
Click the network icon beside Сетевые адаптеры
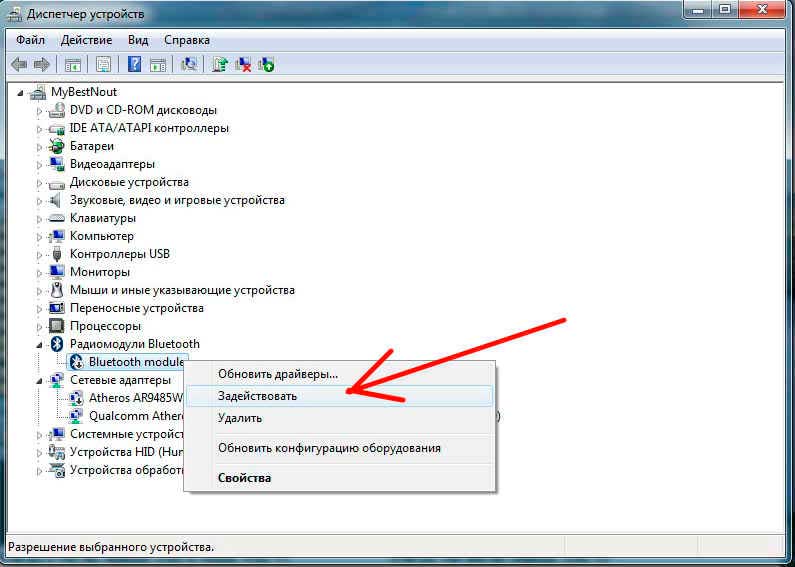tap(56, 380)
